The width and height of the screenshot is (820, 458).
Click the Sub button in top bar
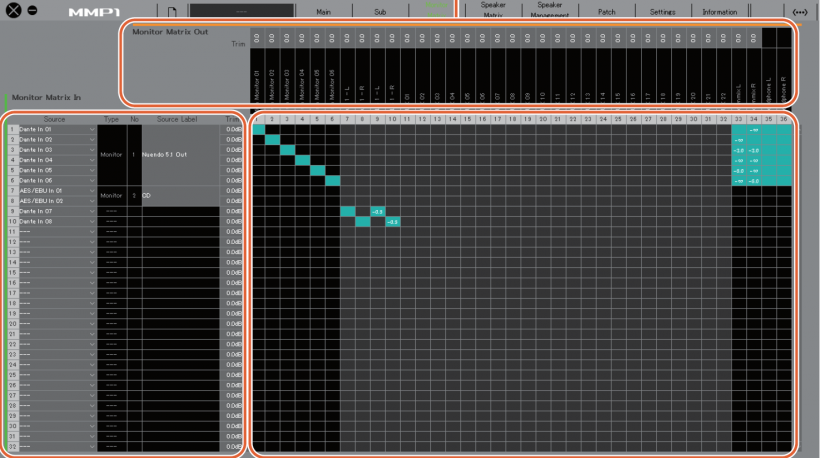pos(379,12)
